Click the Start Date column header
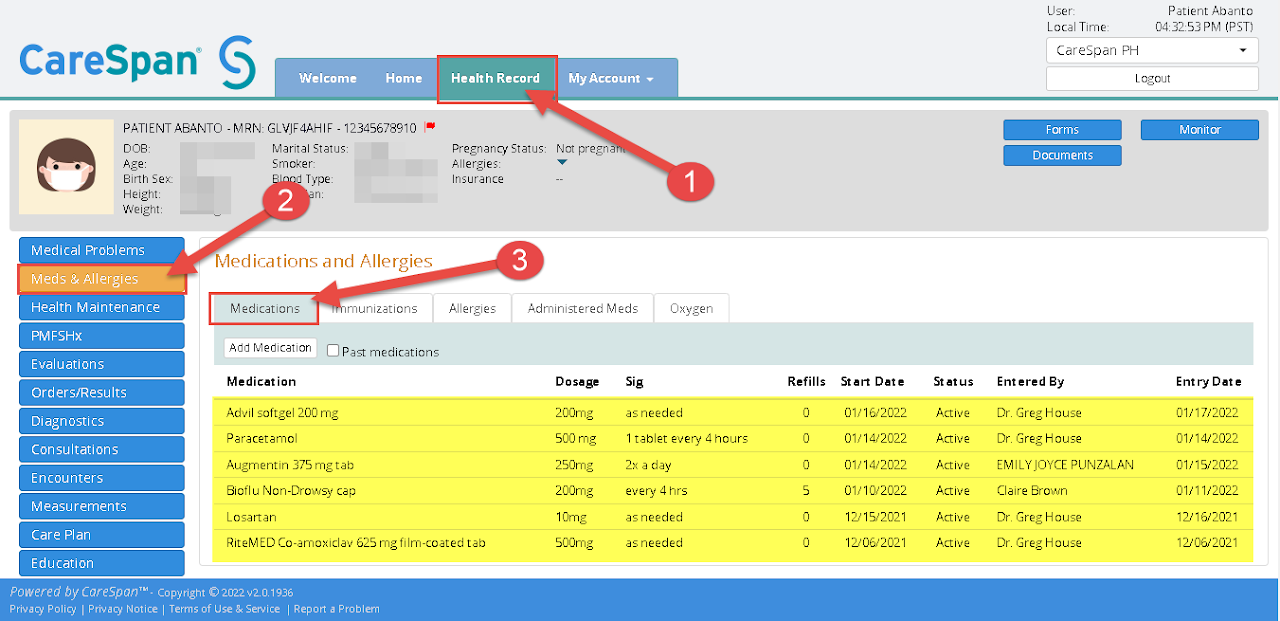The image size is (1280, 621). 872,381
